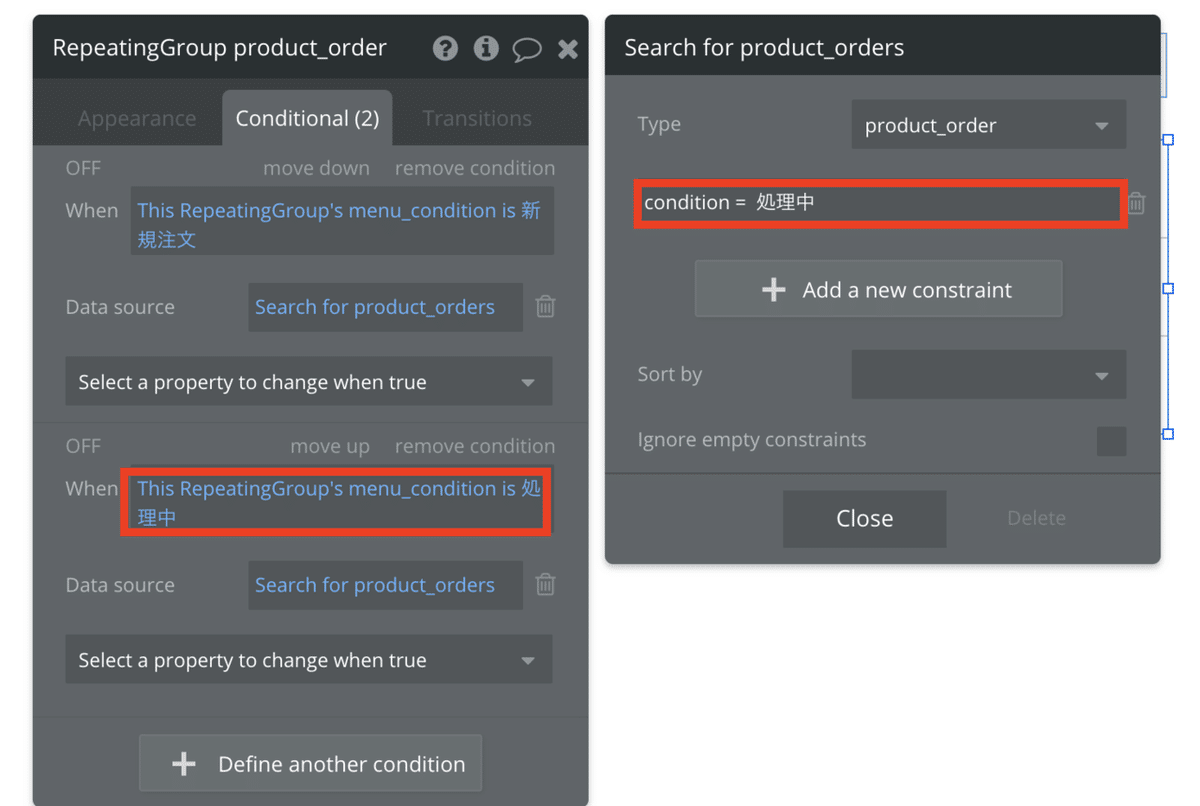Open the Type dropdown showing product_order
This screenshot has width=1200, height=806.
988,126
